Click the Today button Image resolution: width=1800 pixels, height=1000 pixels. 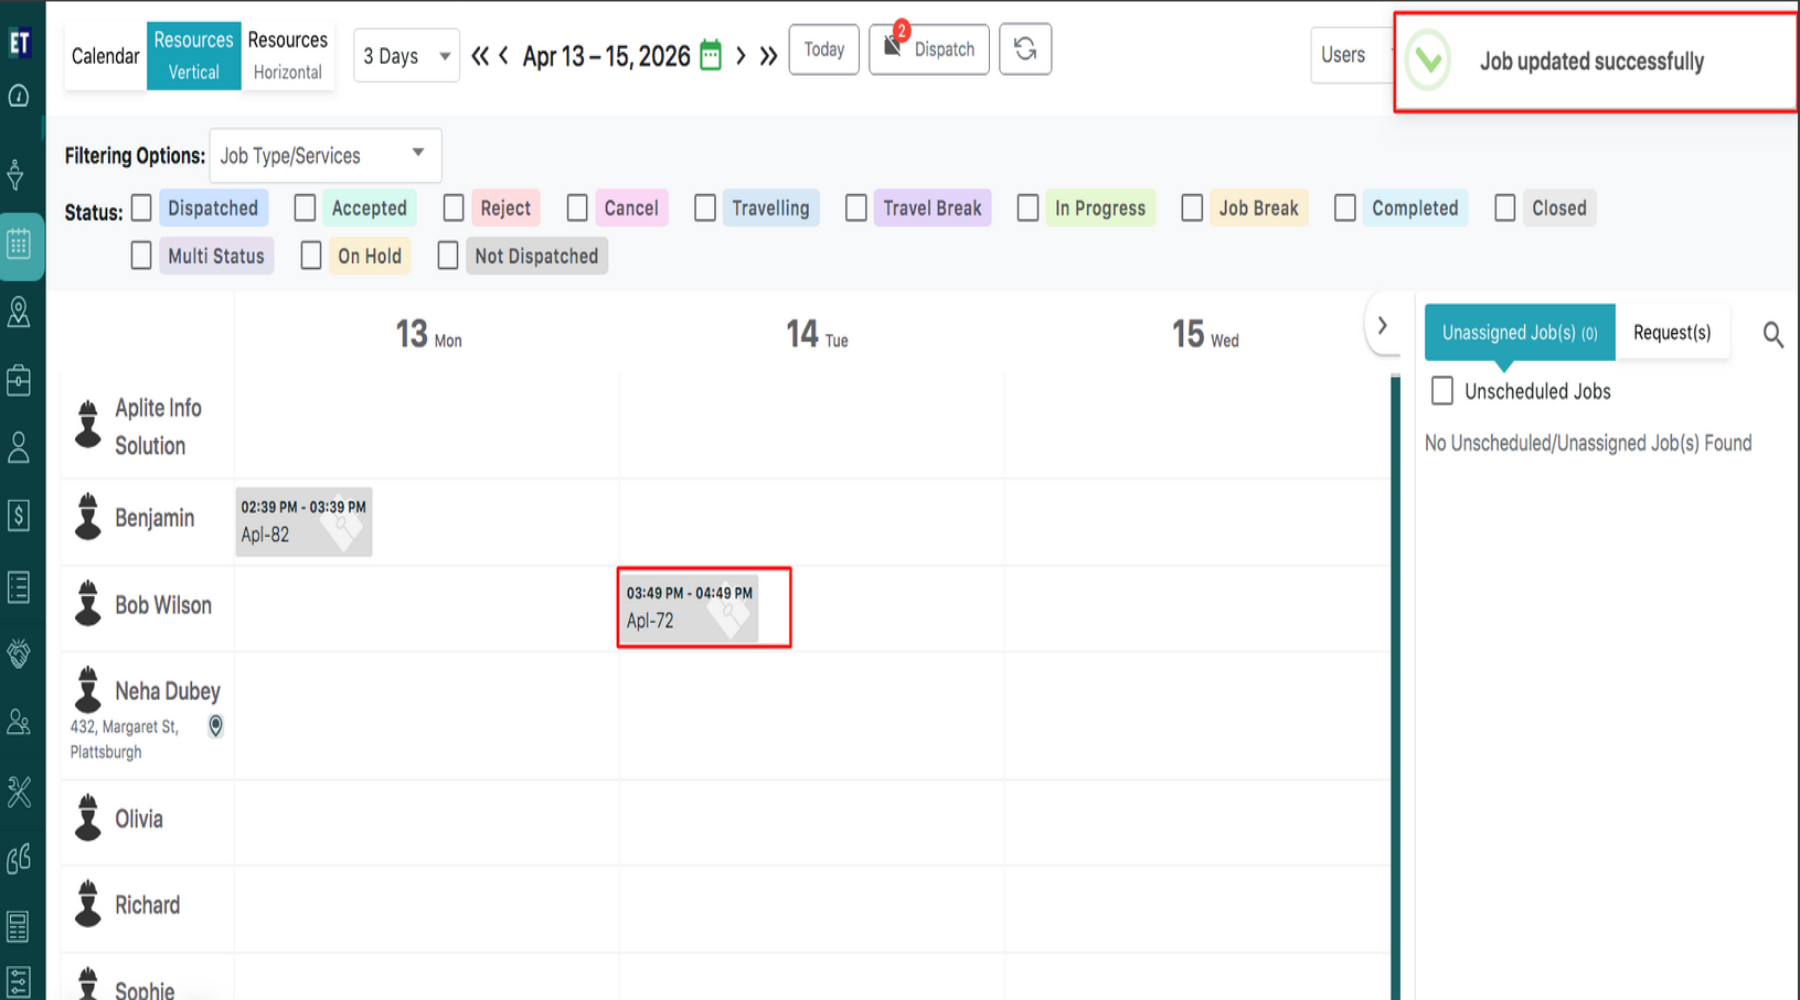pos(823,50)
